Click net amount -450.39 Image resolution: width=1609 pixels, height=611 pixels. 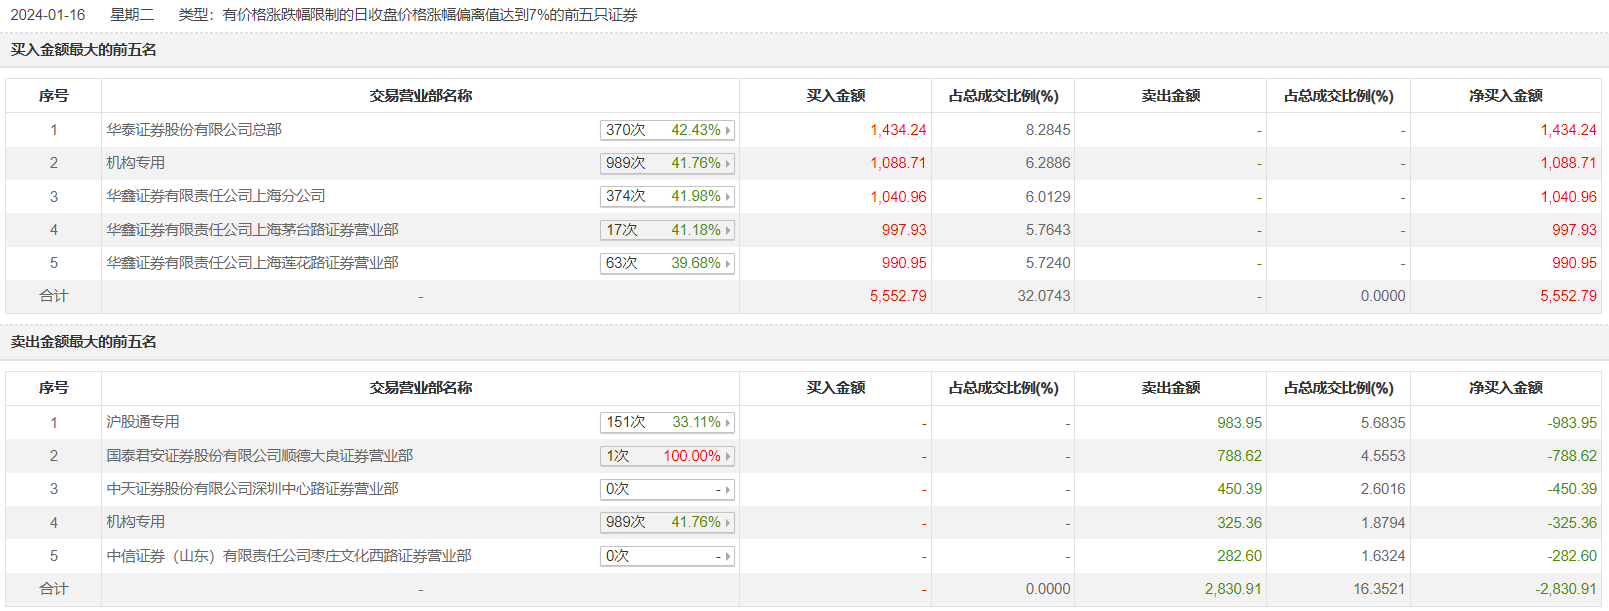point(1572,489)
